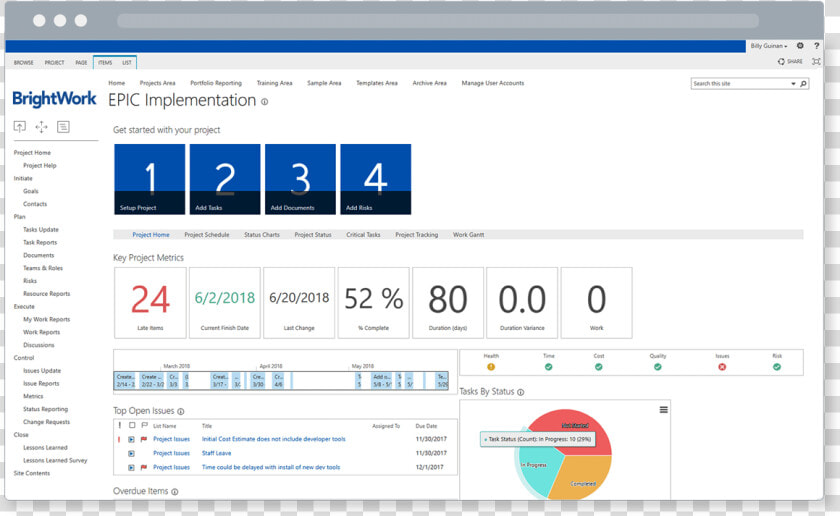Click the move arrows icon under logo
Image resolution: width=840 pixels, height=516 pixels.
coord(41,126)
